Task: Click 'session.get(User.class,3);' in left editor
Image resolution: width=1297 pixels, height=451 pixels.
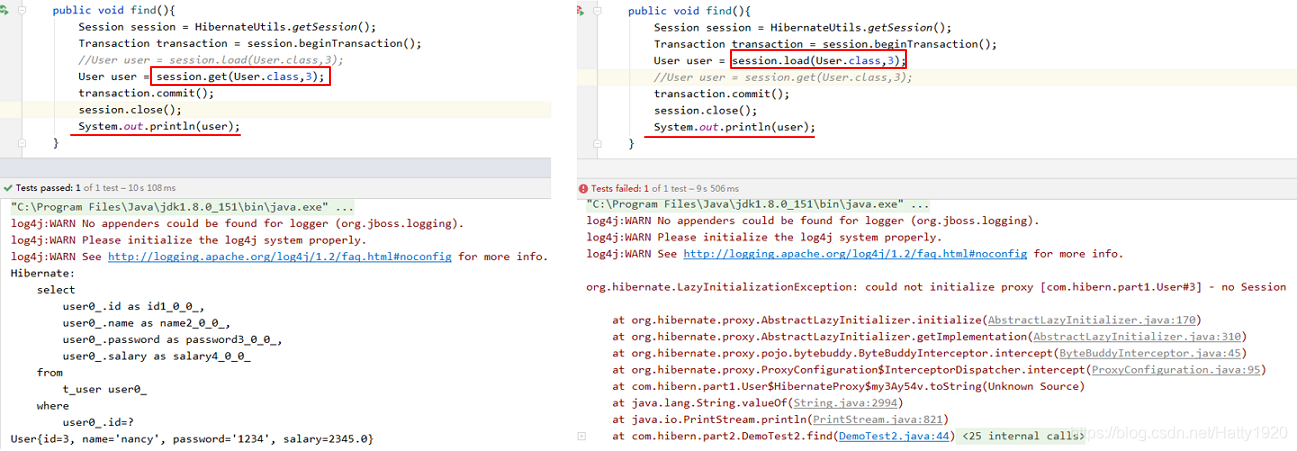Action: point(240,77)
